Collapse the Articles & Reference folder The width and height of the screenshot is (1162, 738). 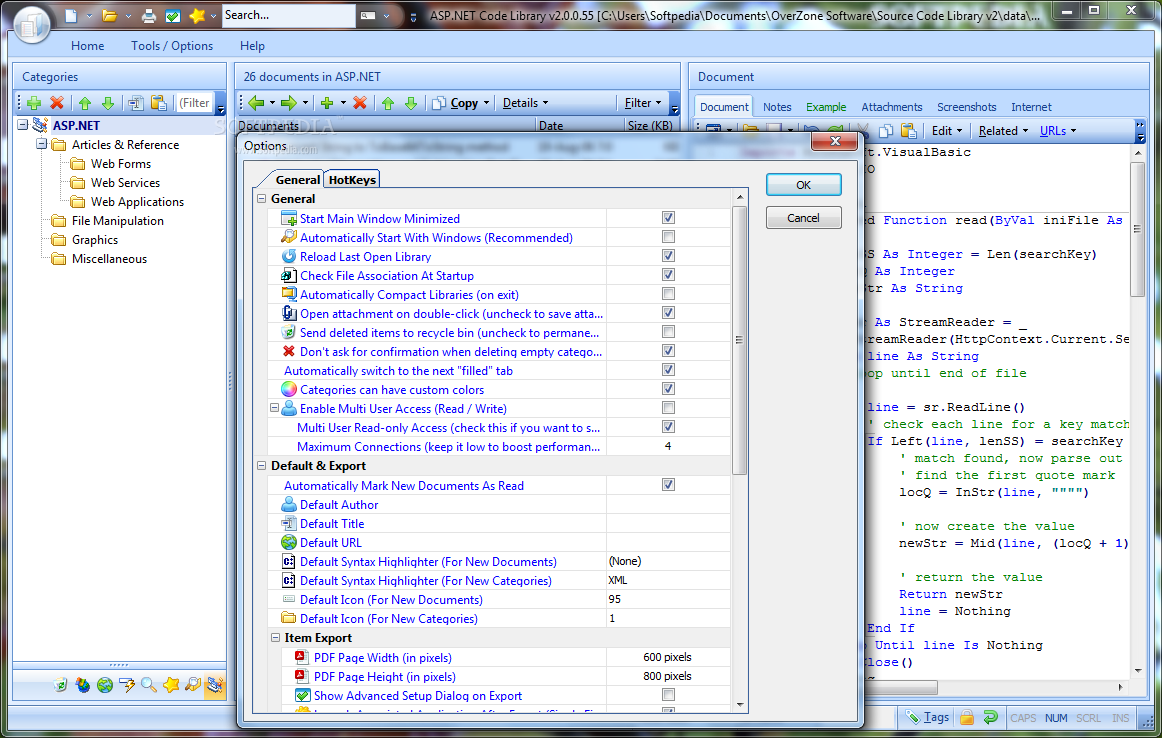42,144
